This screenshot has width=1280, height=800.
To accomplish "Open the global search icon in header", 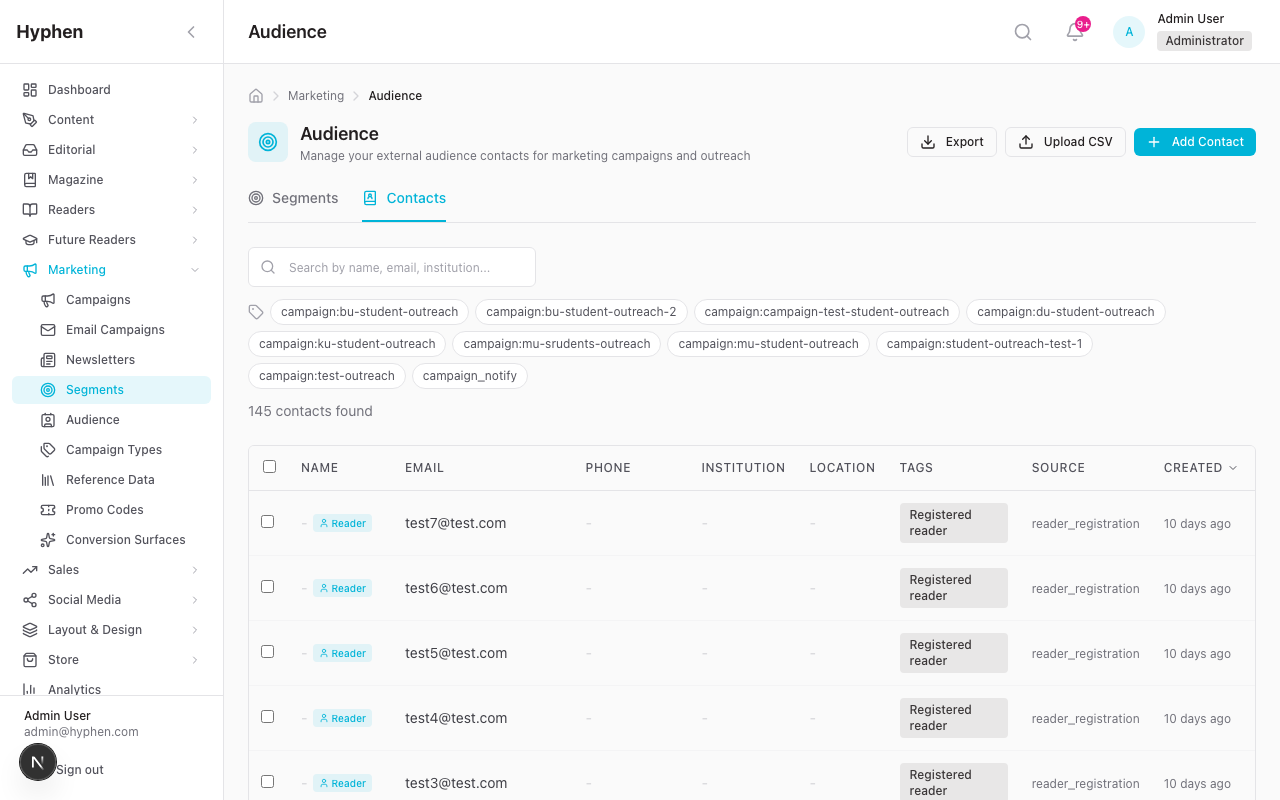I will (1022, 31).
